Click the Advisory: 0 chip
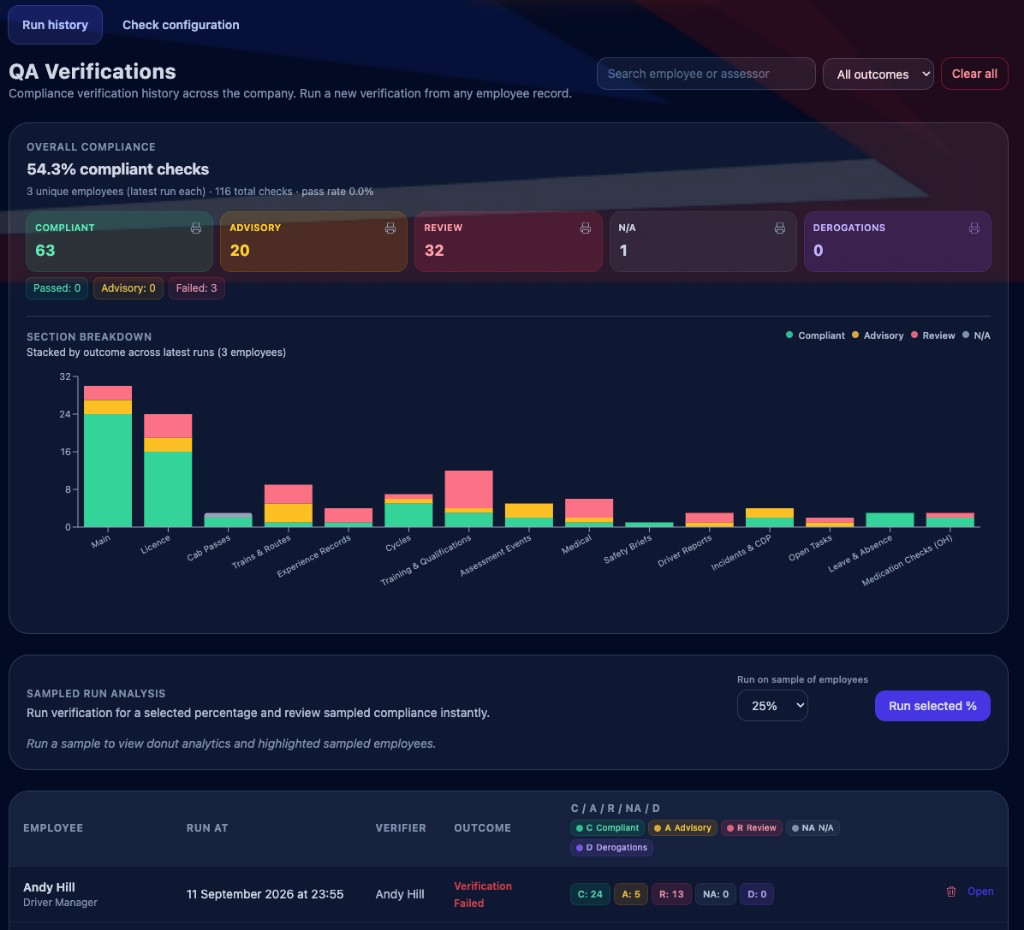The image size is (1024, 930). pos(128,288)
